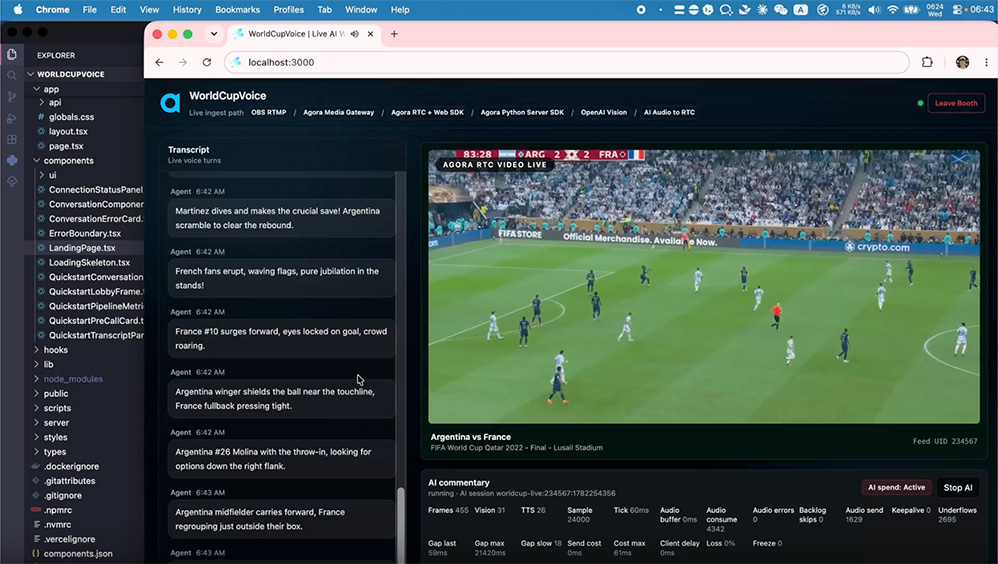
Task: Open a new Chrome tab
Action: (x=394, y=34)
